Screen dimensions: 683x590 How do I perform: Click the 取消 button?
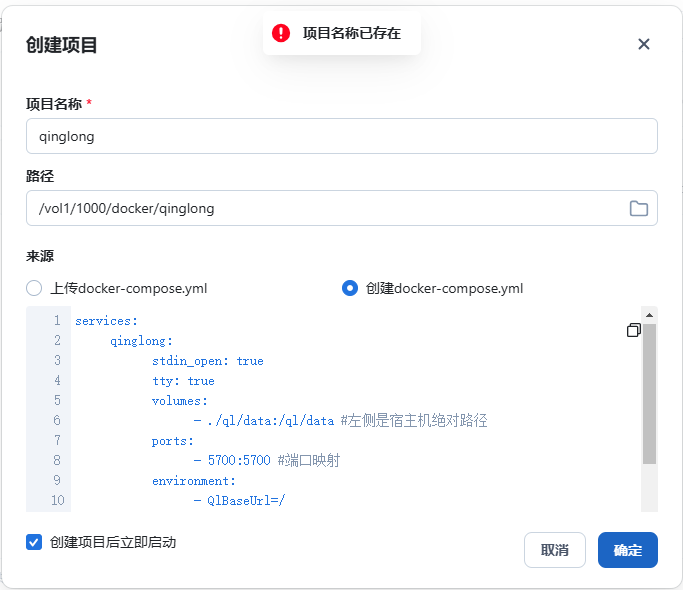tap(555, 550)
